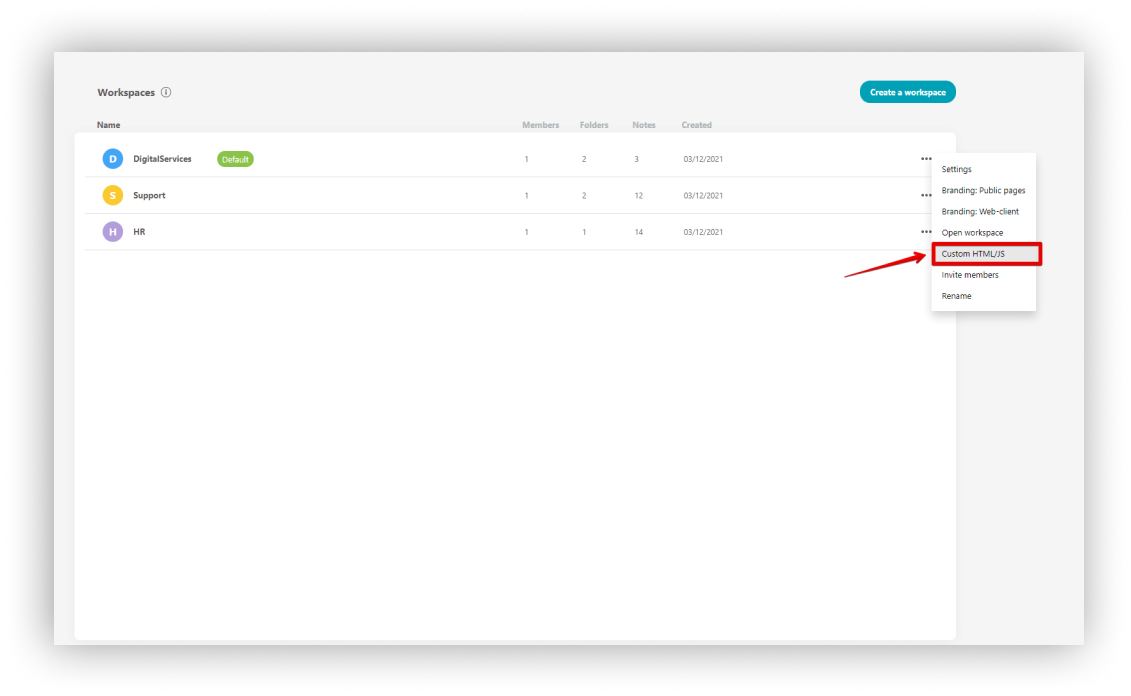
Task: Click the HR purple H avatar
Action: tap(113, 232)
